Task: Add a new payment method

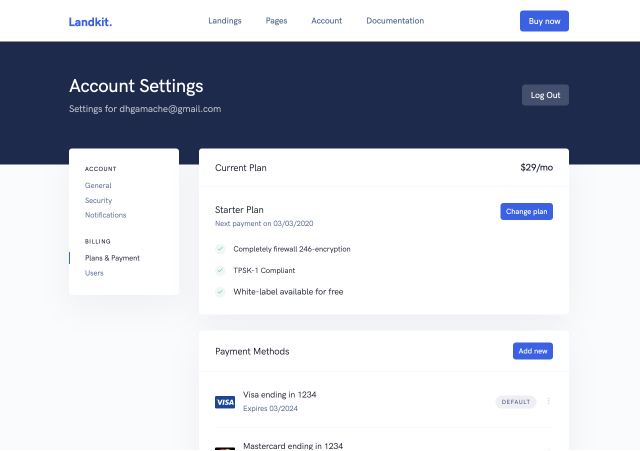Action: coord(532,351)
